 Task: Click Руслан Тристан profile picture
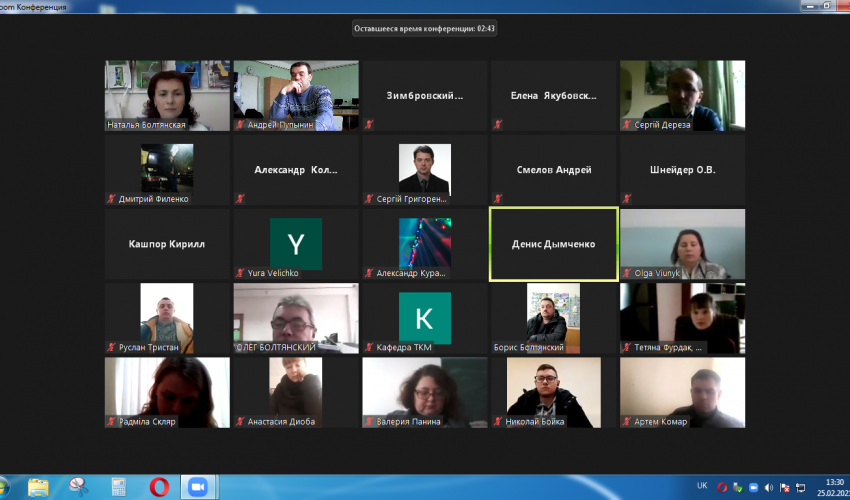(x=167, y=318)
